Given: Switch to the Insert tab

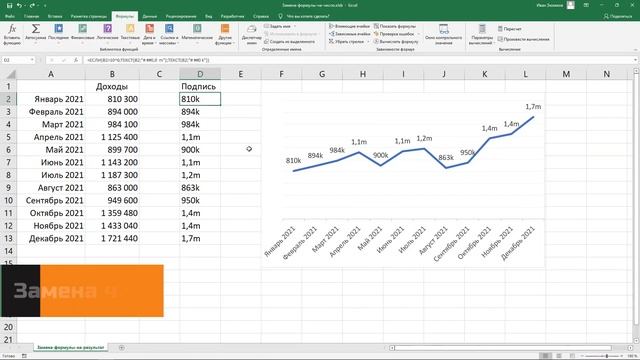Looking at the screenshot, I should click(55, 16).
